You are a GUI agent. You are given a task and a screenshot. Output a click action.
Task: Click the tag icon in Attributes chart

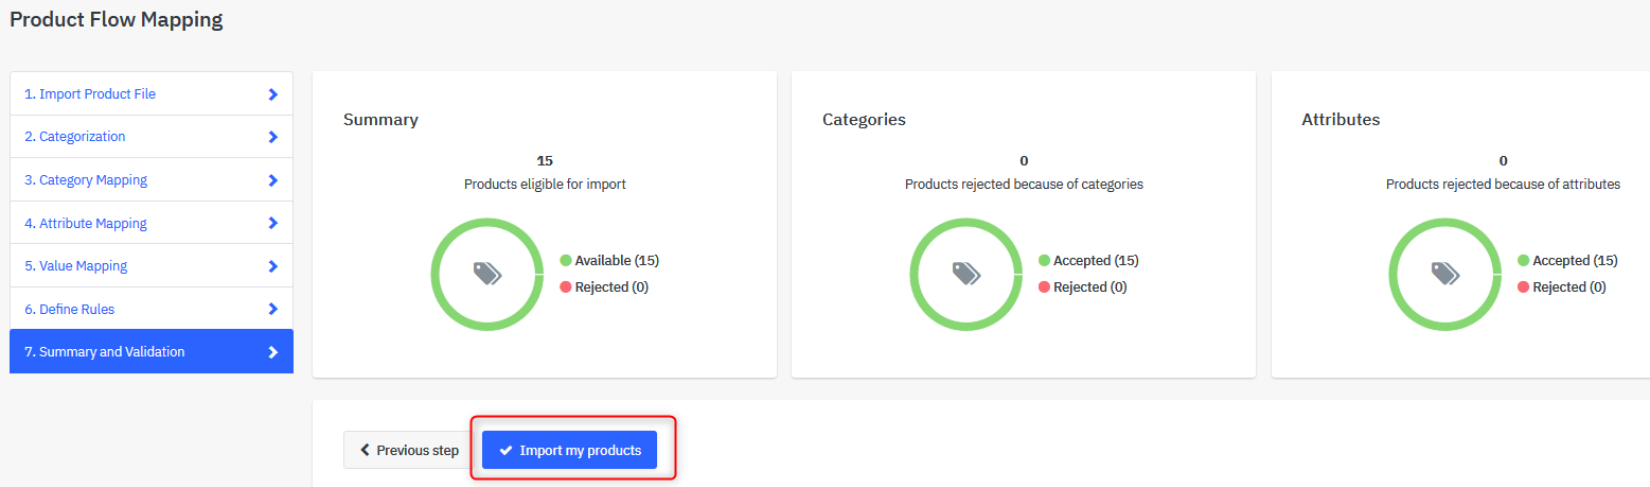click(x=1445, y=273)
